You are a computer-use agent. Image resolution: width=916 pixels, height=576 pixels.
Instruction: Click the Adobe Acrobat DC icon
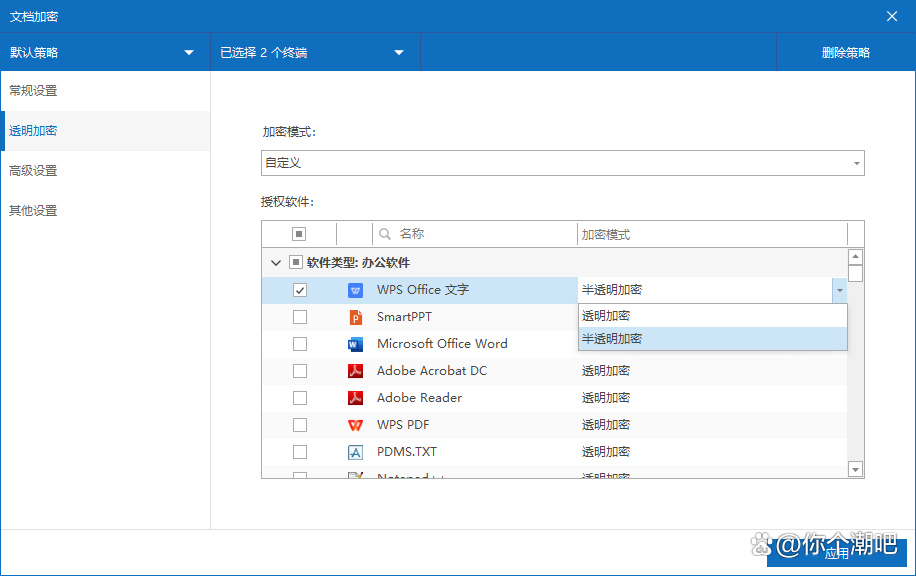(x=355, y=371)
